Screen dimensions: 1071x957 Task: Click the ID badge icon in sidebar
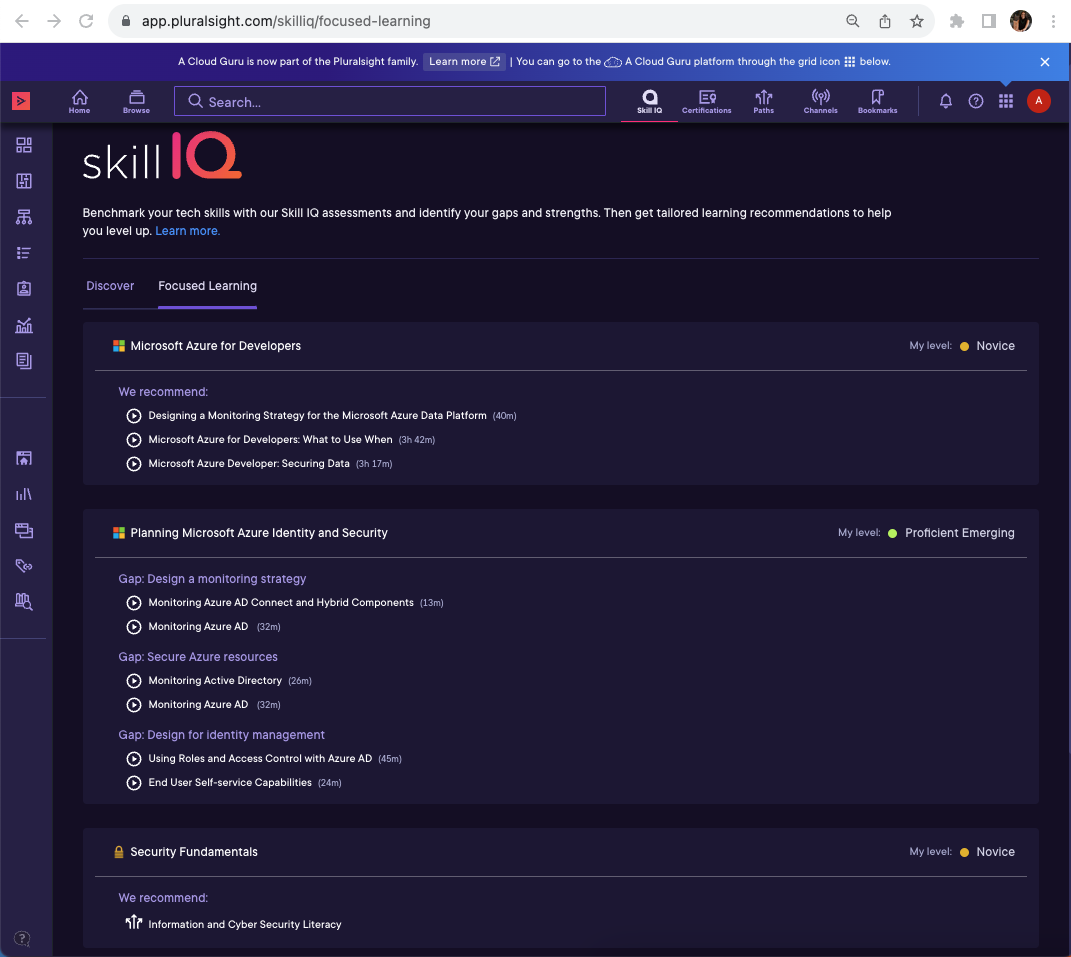click(24, 288)
